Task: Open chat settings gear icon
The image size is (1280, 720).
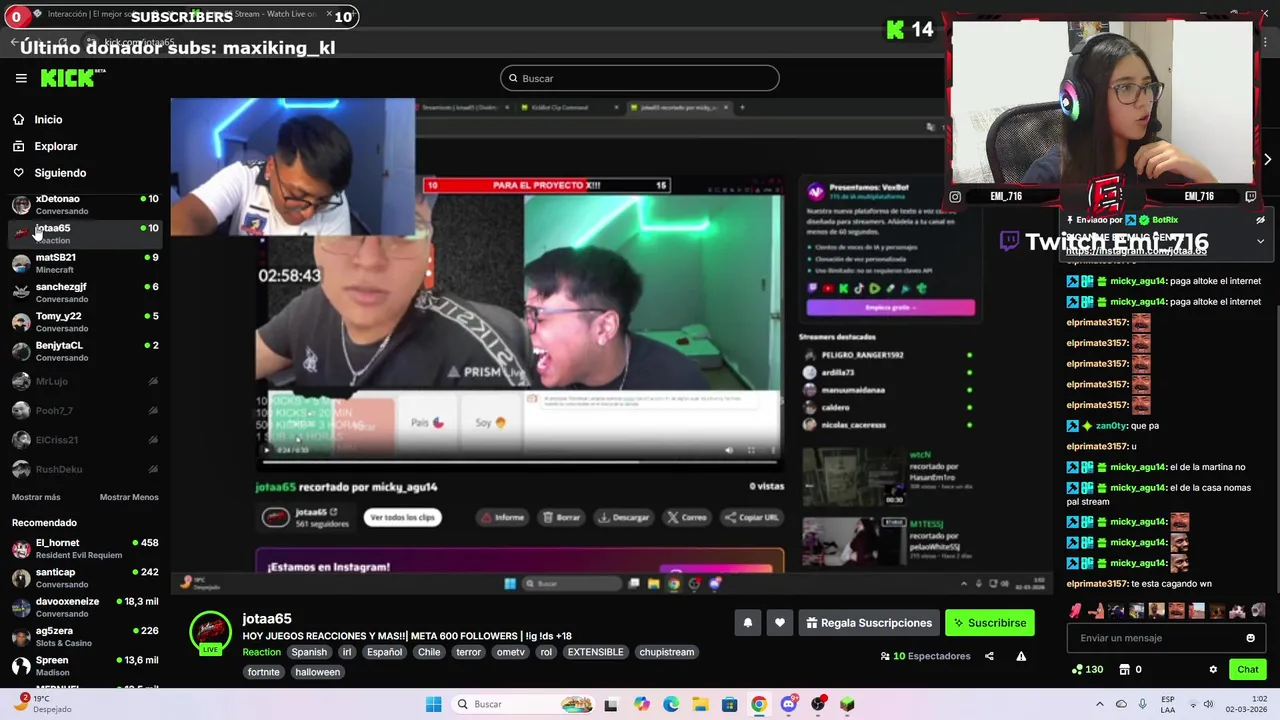Action: point(1213,670)
